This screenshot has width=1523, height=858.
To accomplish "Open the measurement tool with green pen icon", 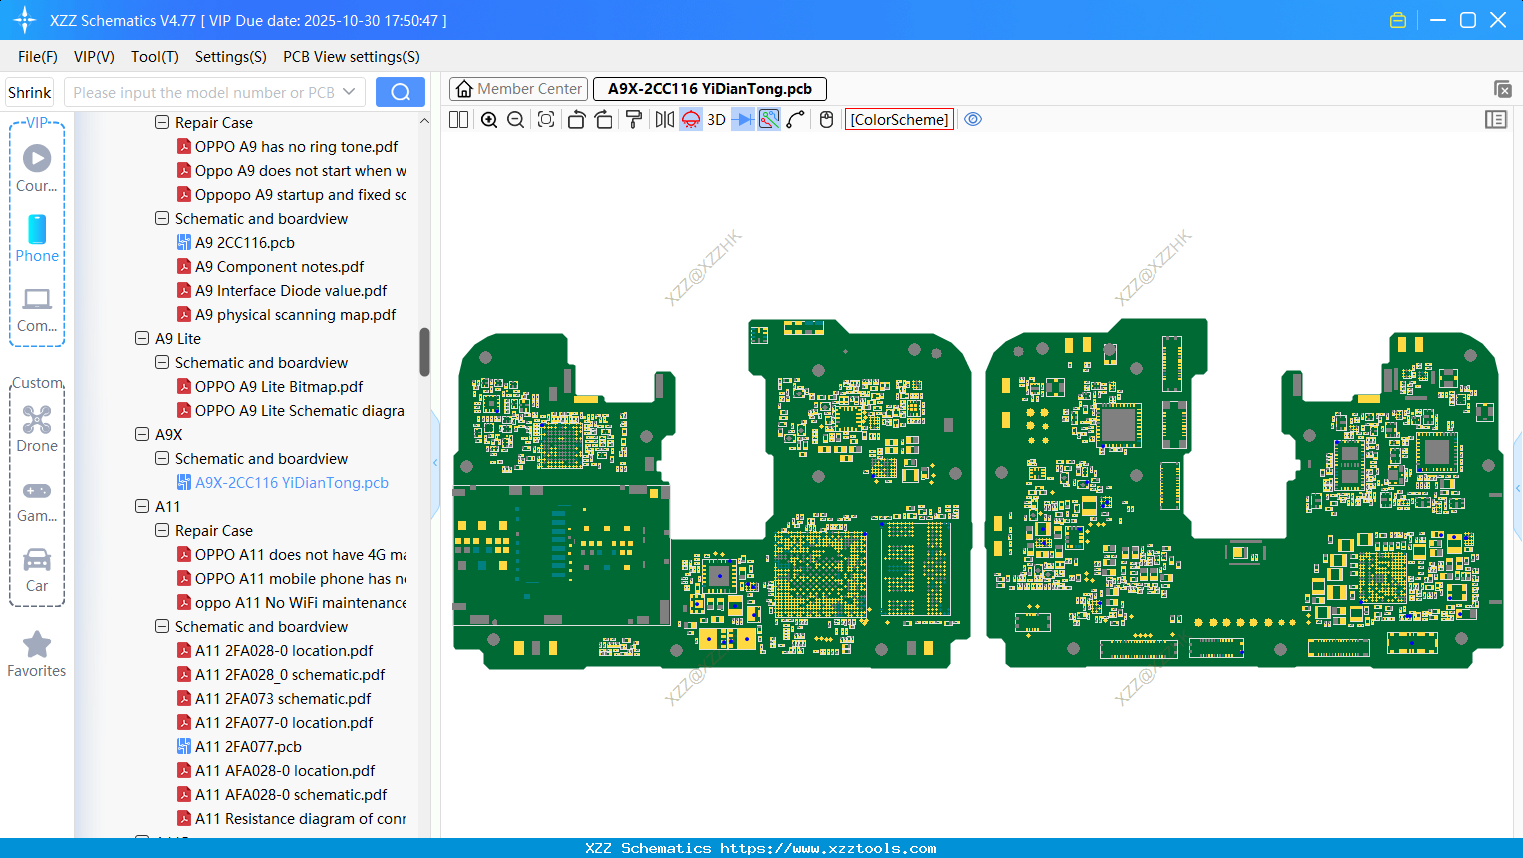I will point(768,119).
